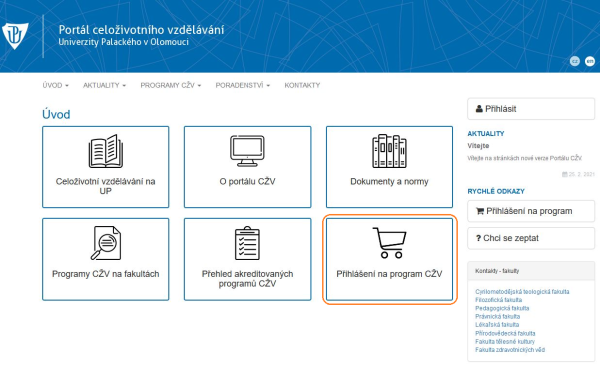Viewport: 600px width, 365px height.
Task: Click the open book icon tile
Action: coord(106,167)
